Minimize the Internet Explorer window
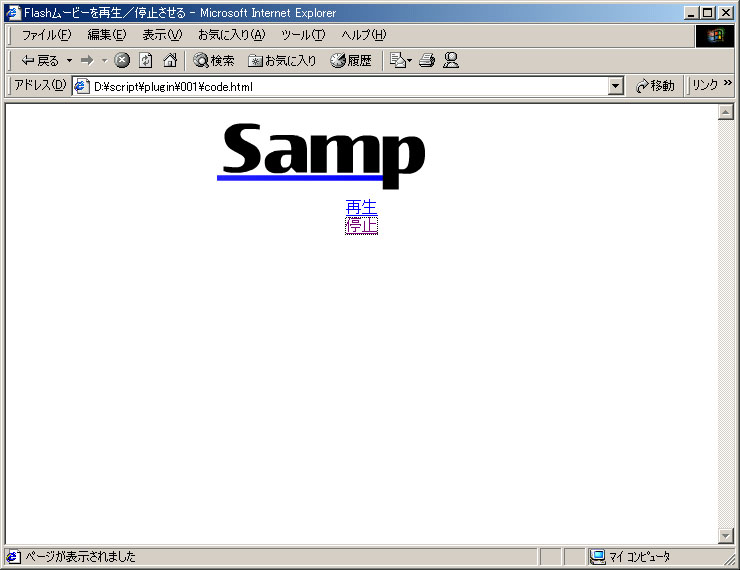 coord(691,13)
